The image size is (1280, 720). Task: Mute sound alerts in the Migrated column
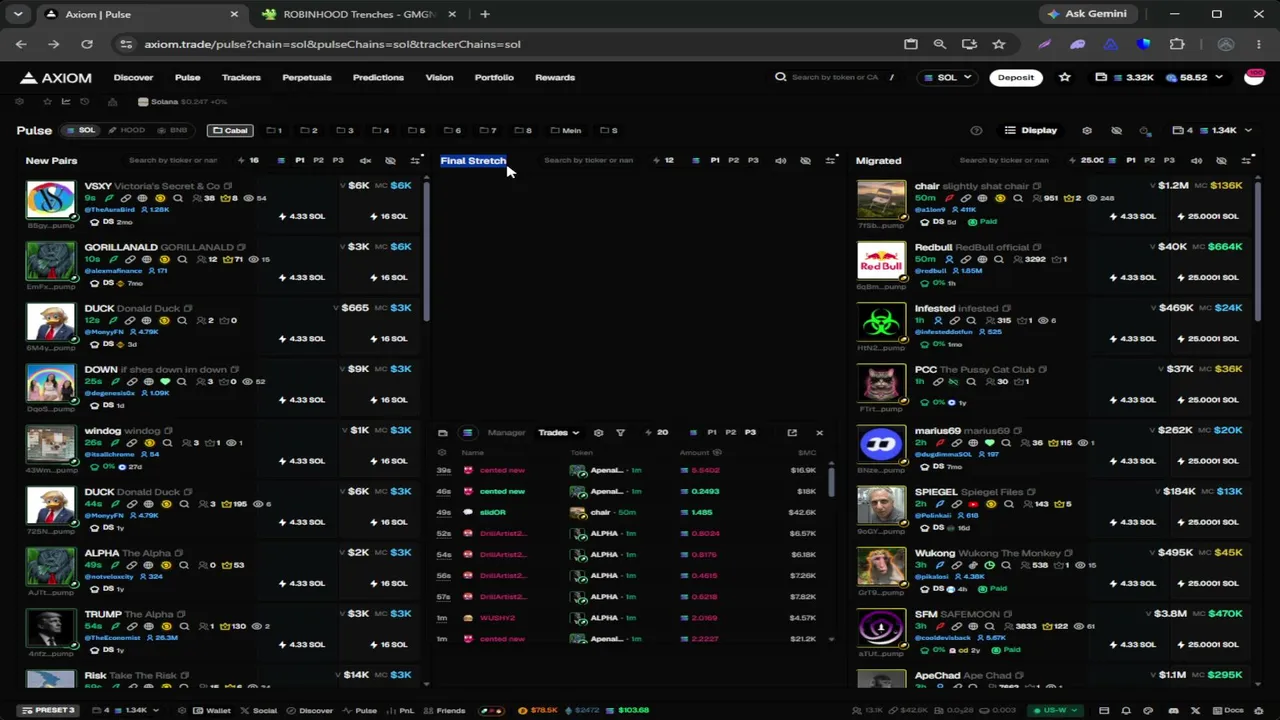pos(1196,160)
